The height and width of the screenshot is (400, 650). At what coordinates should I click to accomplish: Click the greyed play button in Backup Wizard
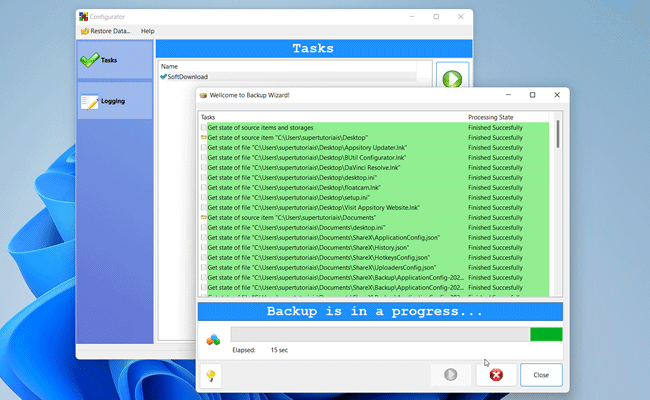tap(451, 375)
